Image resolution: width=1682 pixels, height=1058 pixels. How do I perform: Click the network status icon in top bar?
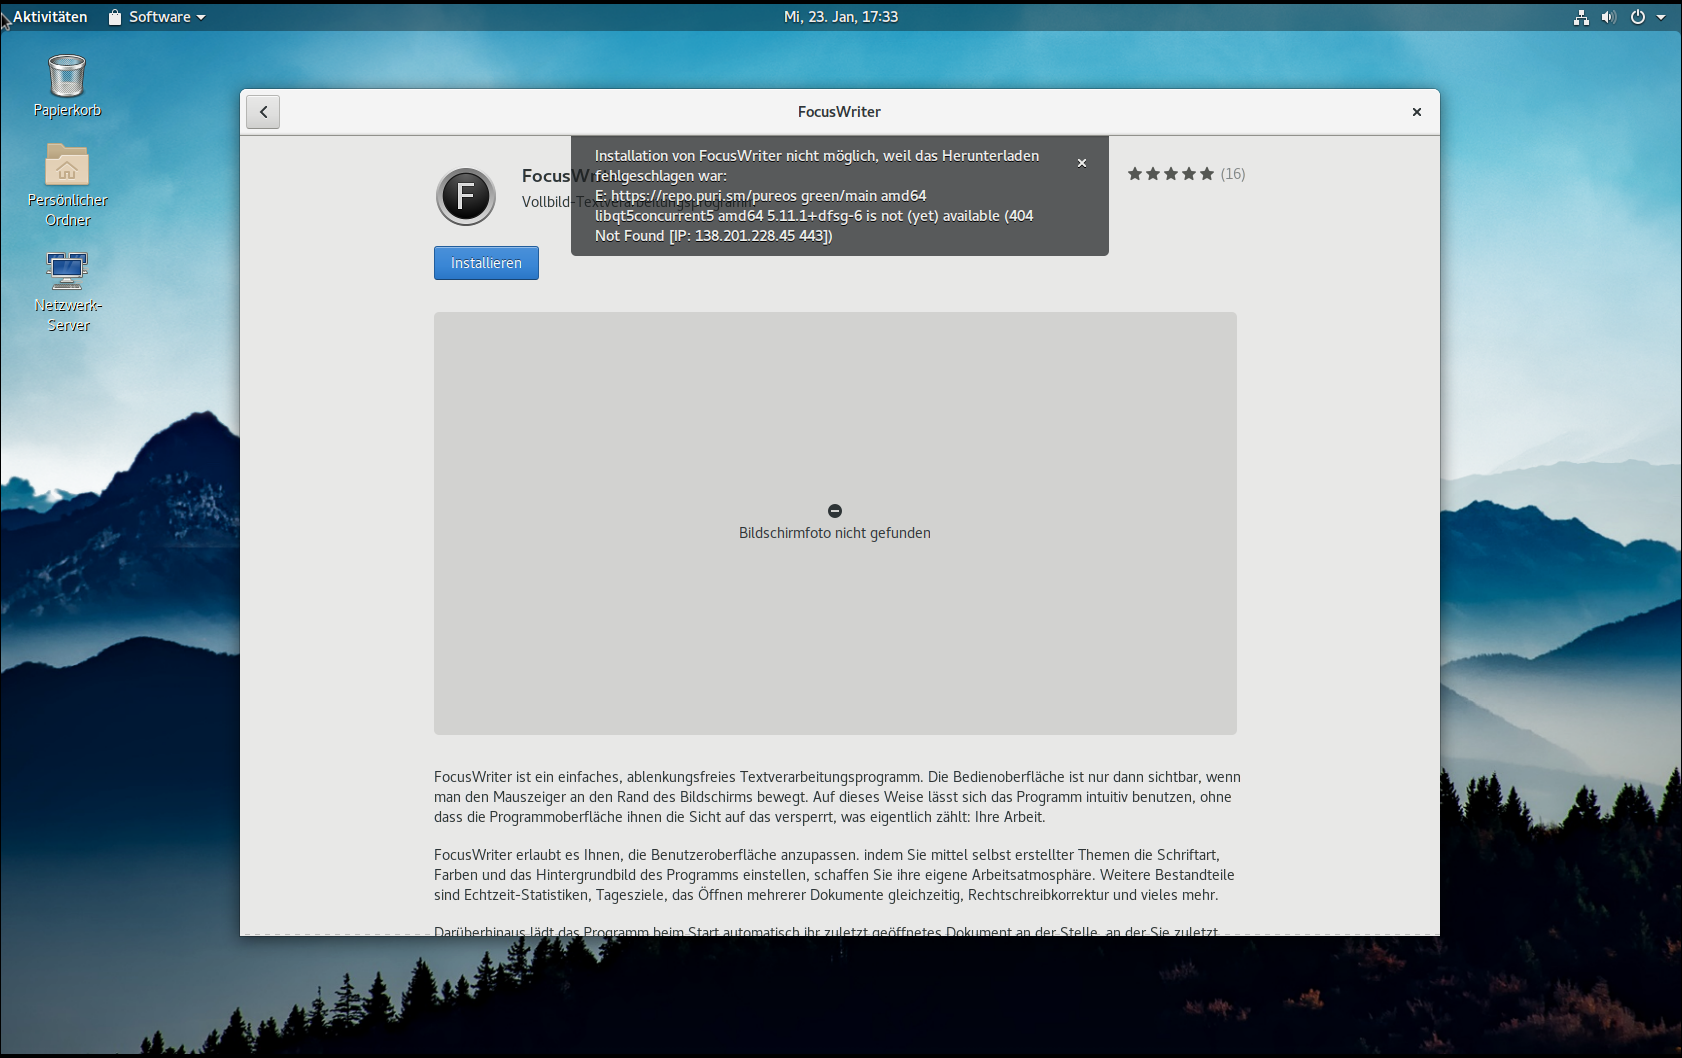point(1581,17)
